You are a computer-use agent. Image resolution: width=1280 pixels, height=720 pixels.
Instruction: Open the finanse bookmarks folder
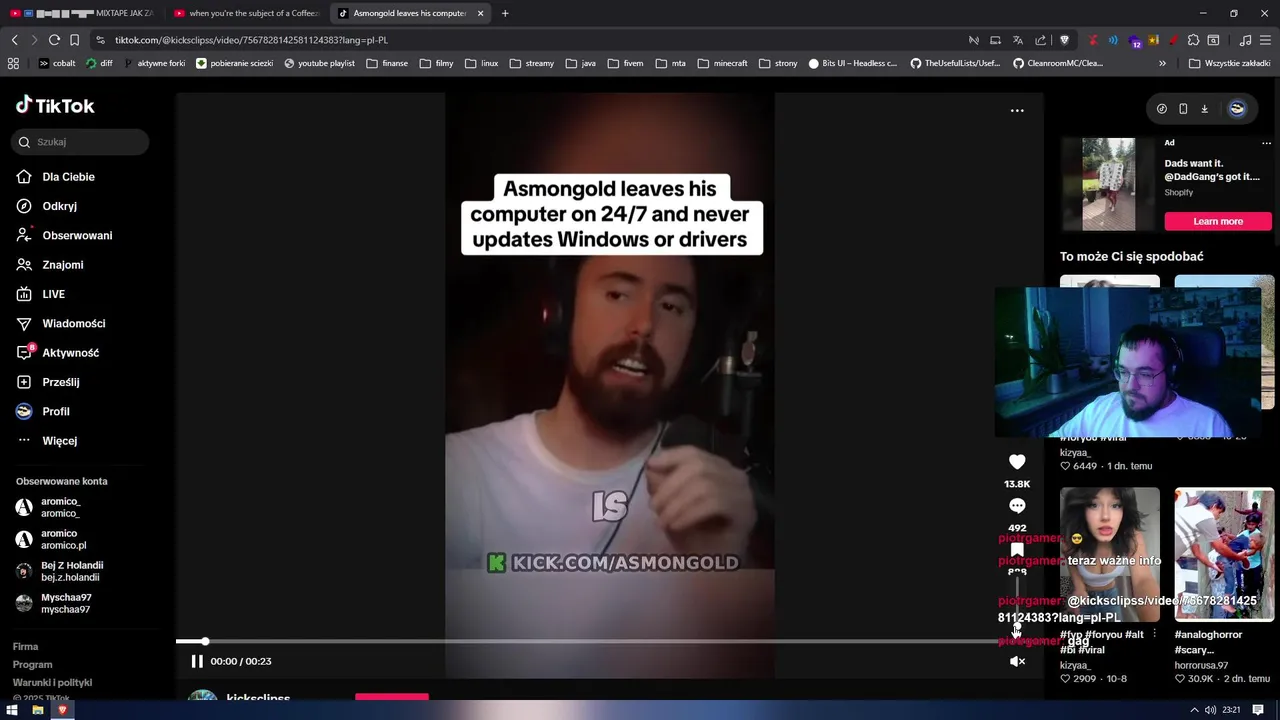click(x=387, y=63)
